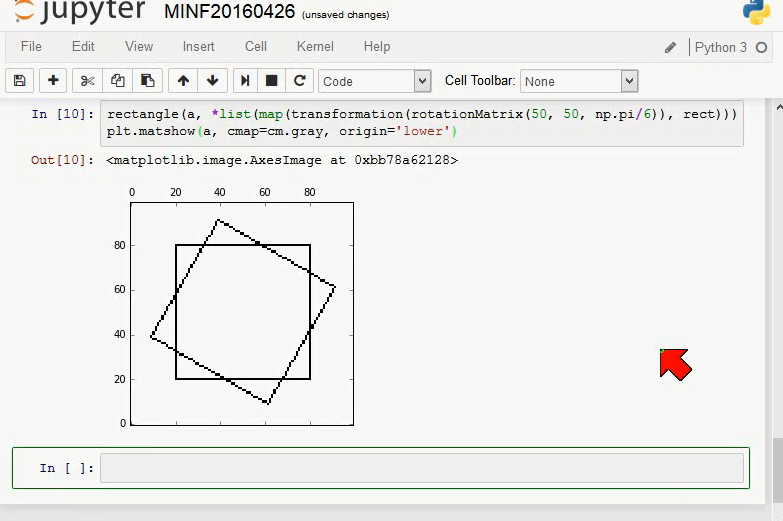Click into the empty input cell
The image size is (783, 521).
tap(422, 468)
